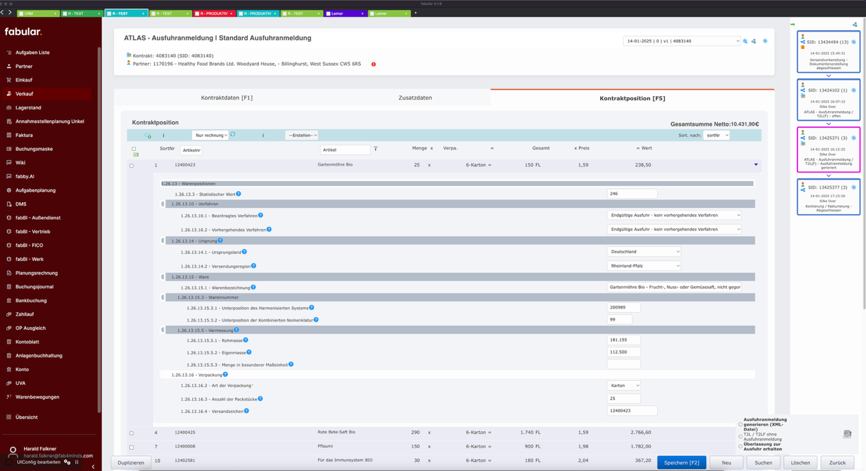The width and height of the screenshot is (866, 471).
Task: Open the fabby.AI sidebar entry
Action: [x=25, y=176]
